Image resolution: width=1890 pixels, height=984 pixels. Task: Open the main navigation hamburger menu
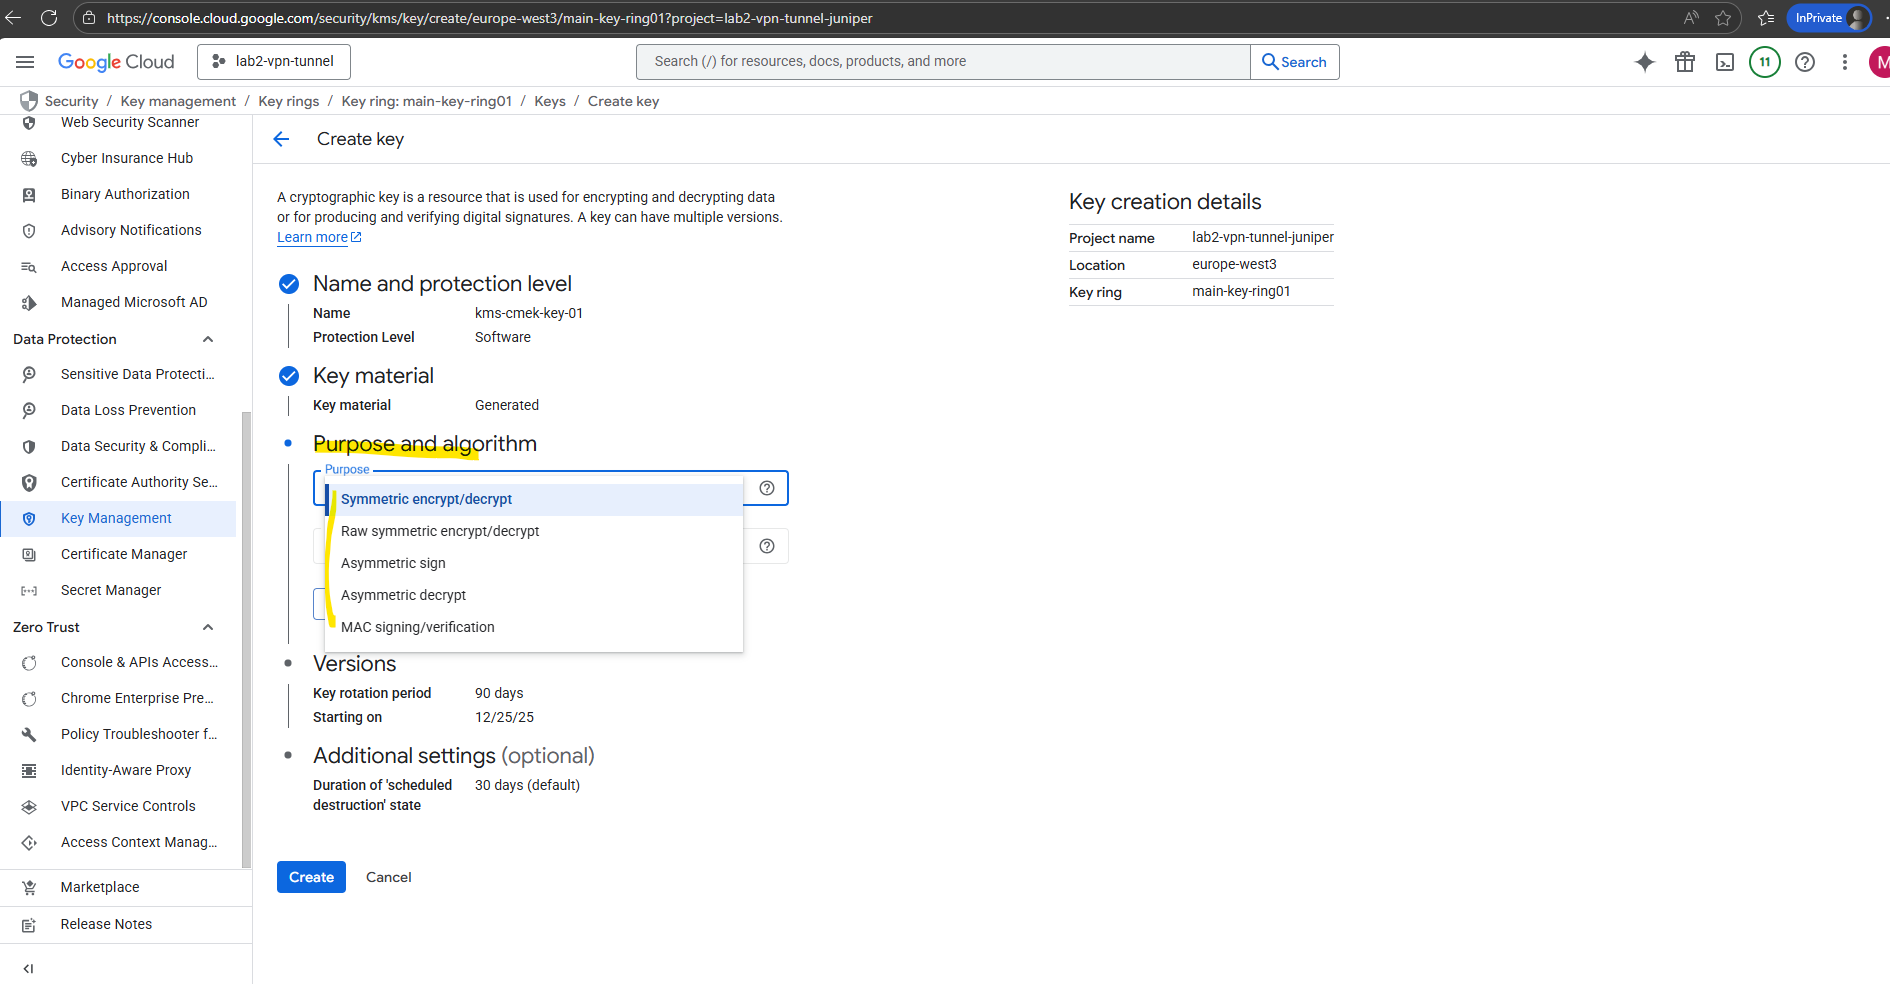[x=25, y=62]
